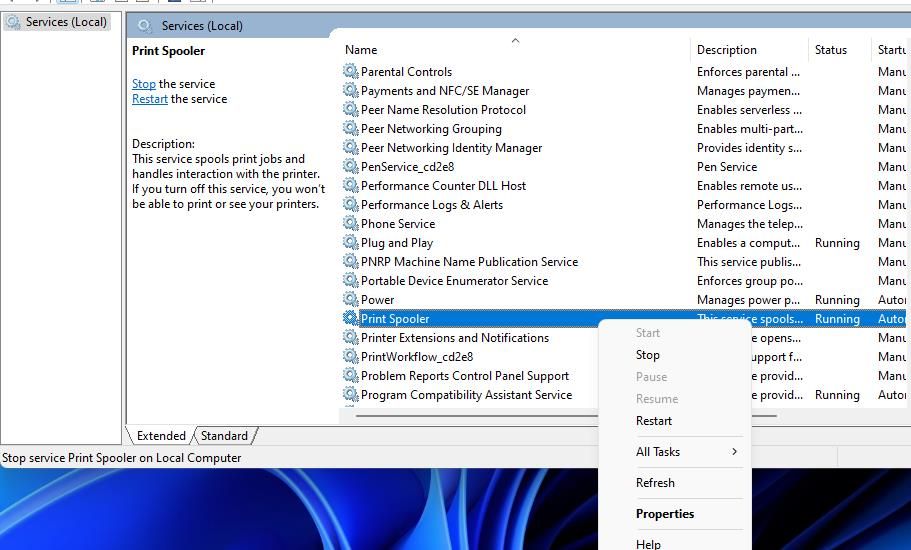The width and height of the screenshot is (911, 550).
Task: Select the Phone Service name
Action: click(x=398, y=224)
